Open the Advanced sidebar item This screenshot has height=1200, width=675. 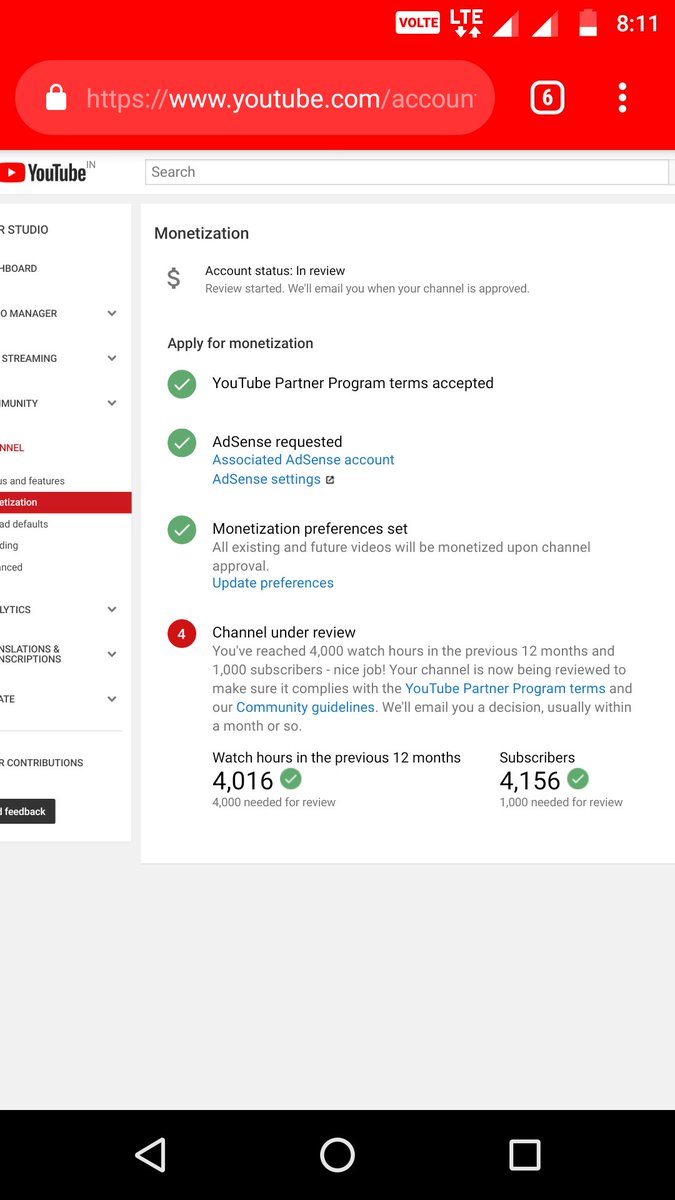pyautogui.click(x=12, y=567)
